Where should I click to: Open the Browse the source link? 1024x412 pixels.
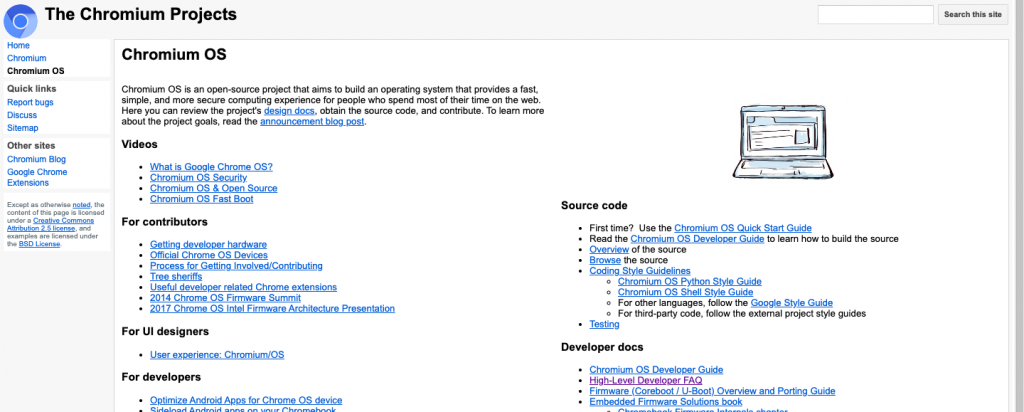605,260
